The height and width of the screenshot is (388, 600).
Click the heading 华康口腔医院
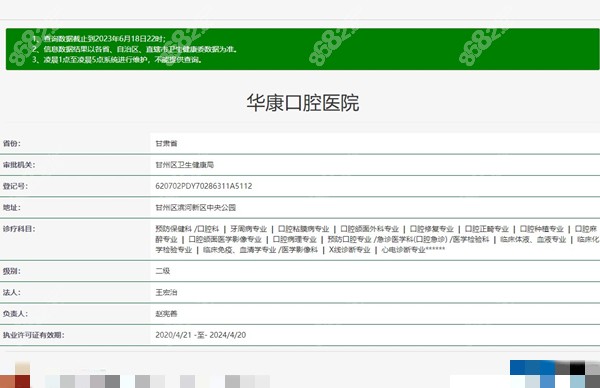[303, 103]
